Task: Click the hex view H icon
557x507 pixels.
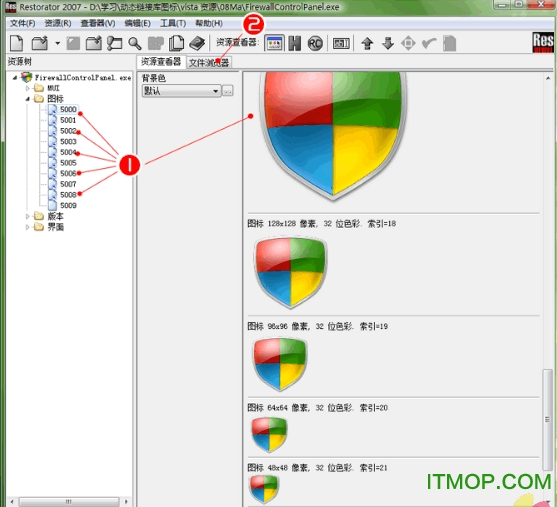Action: point(294,44)
